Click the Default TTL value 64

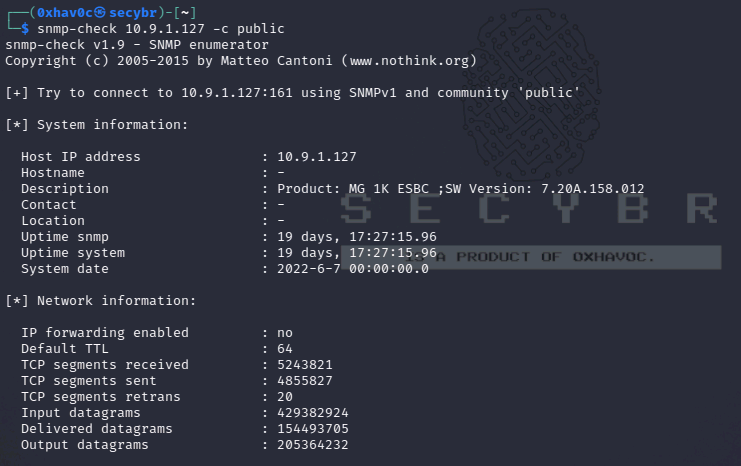(x=284, y=349)
